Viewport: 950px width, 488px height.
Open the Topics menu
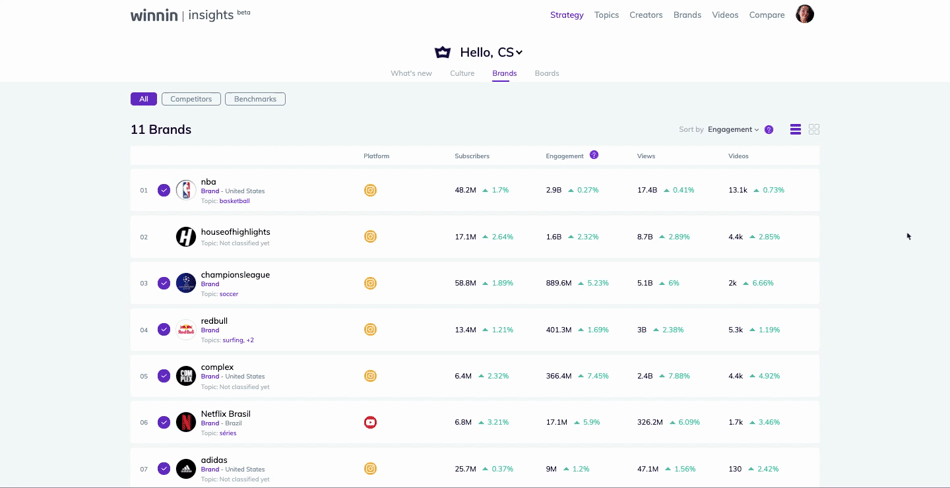[x=606, y=15]
